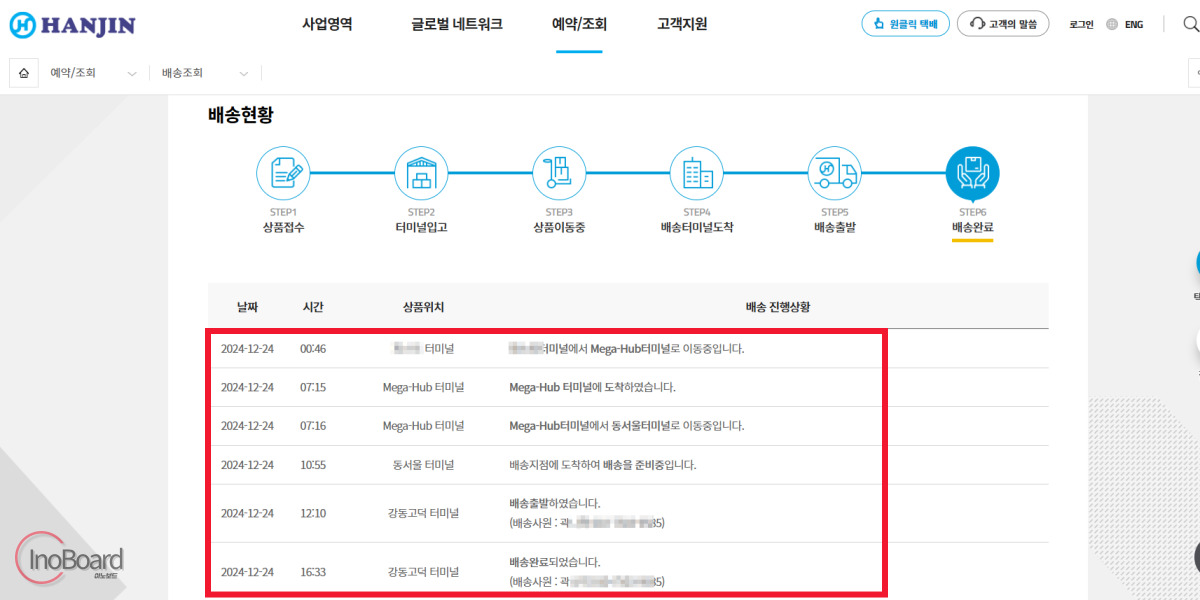Screen dimensions: 1200x600
Task: Click 강동고덕 터미널 in the 12:10 row
Action: click(x=423, y=514)
